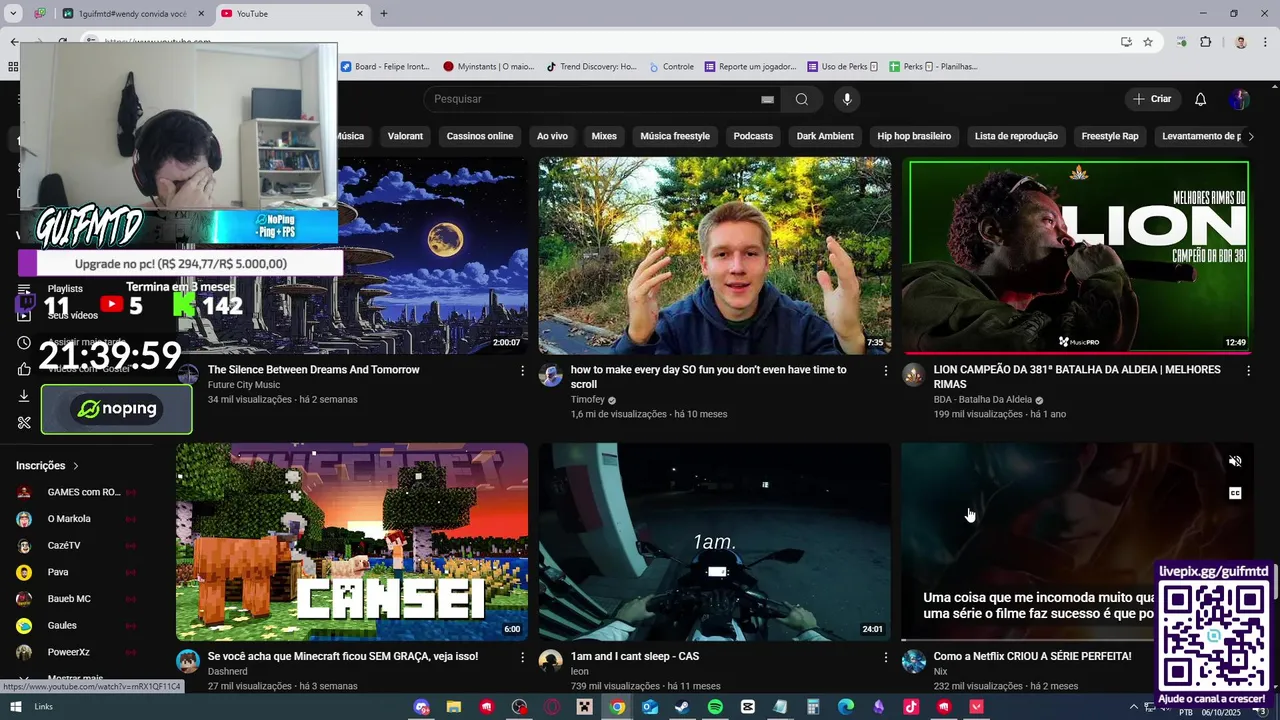
Task: Open YouTube notifications bell
Action: click(1200, 99)
